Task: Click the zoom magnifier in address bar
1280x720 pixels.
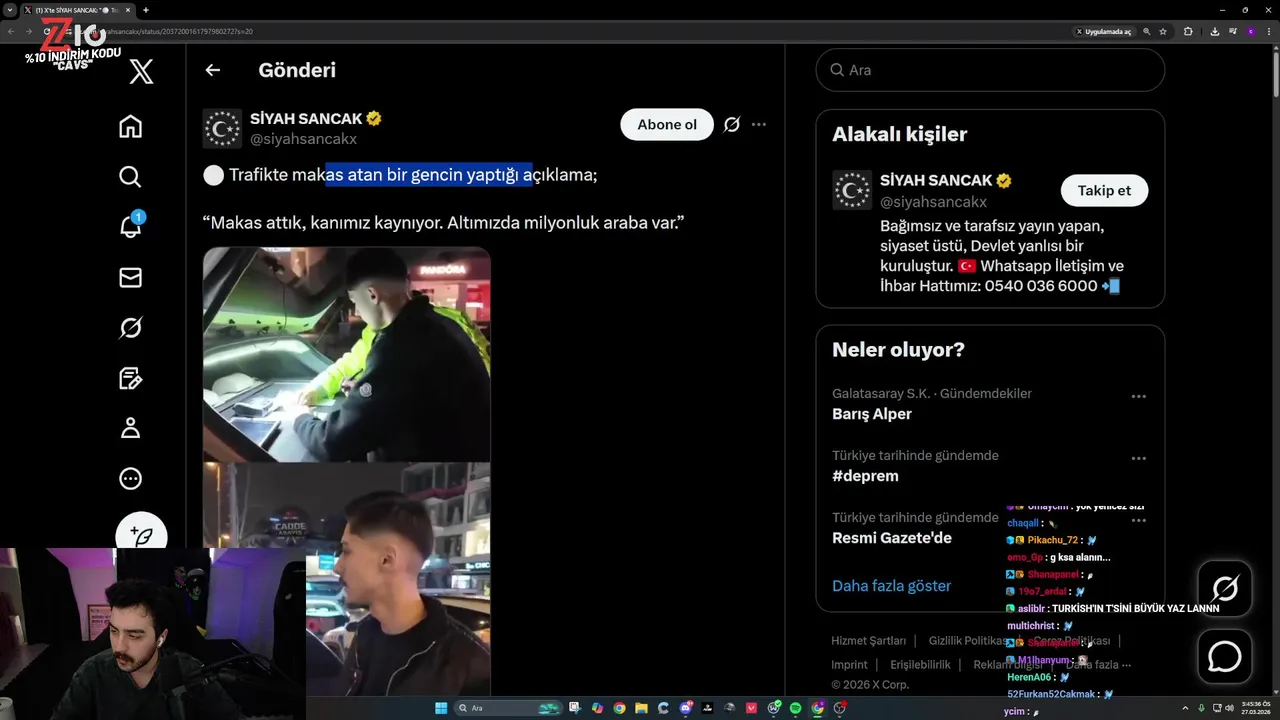Action: click(1146, 32)
